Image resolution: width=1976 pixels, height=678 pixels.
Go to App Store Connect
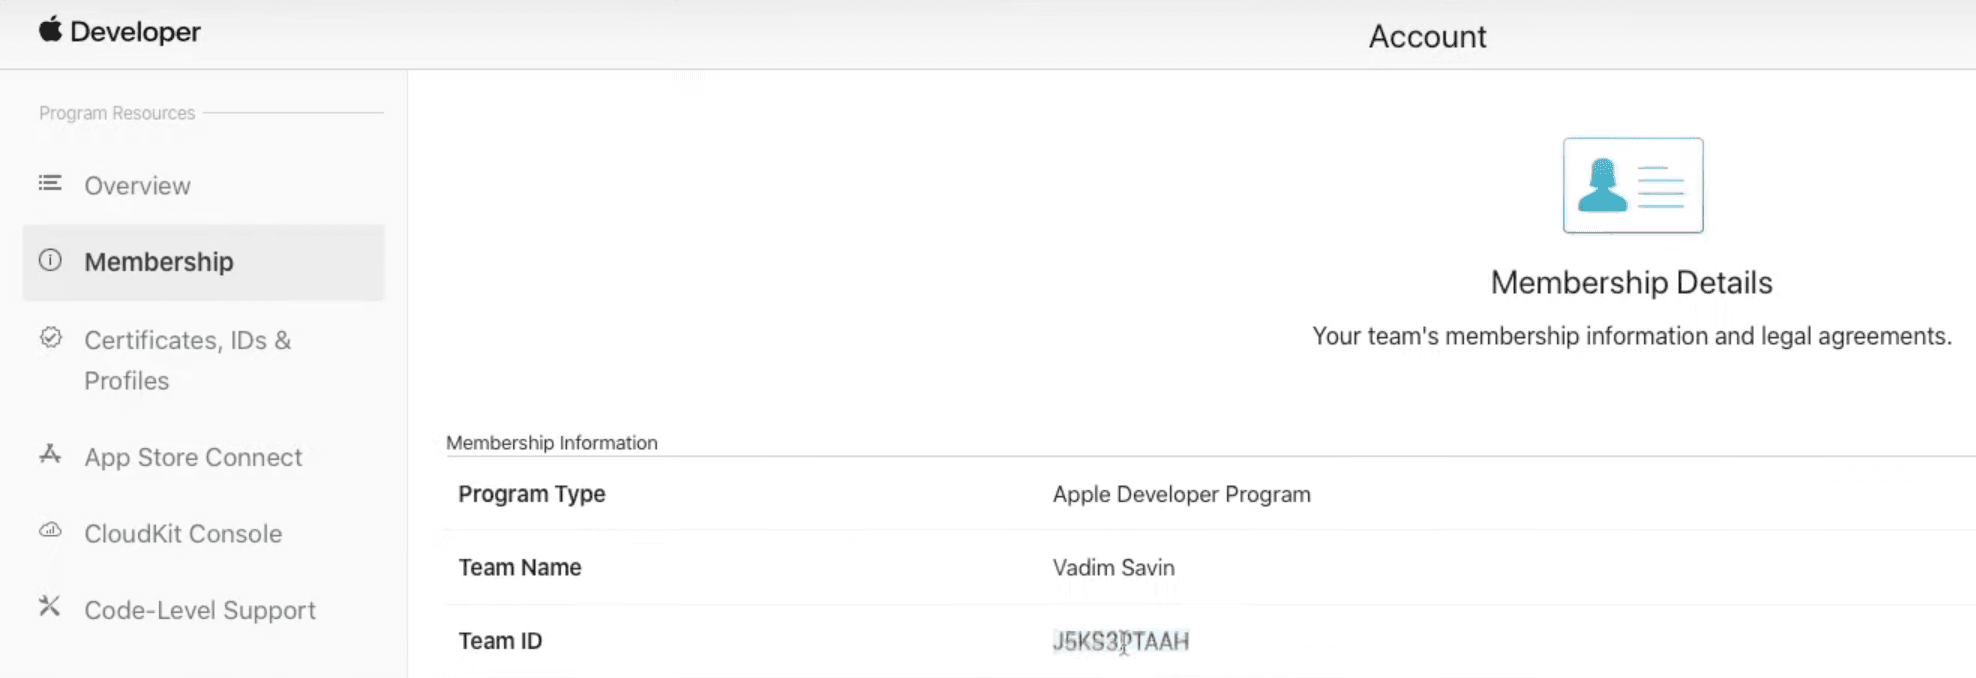click(193, 457)
